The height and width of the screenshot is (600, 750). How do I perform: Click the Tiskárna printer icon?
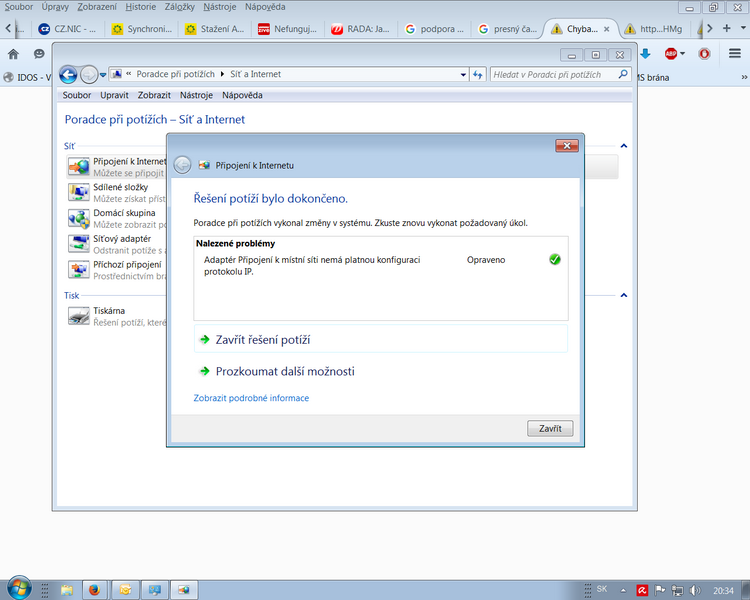78,316
